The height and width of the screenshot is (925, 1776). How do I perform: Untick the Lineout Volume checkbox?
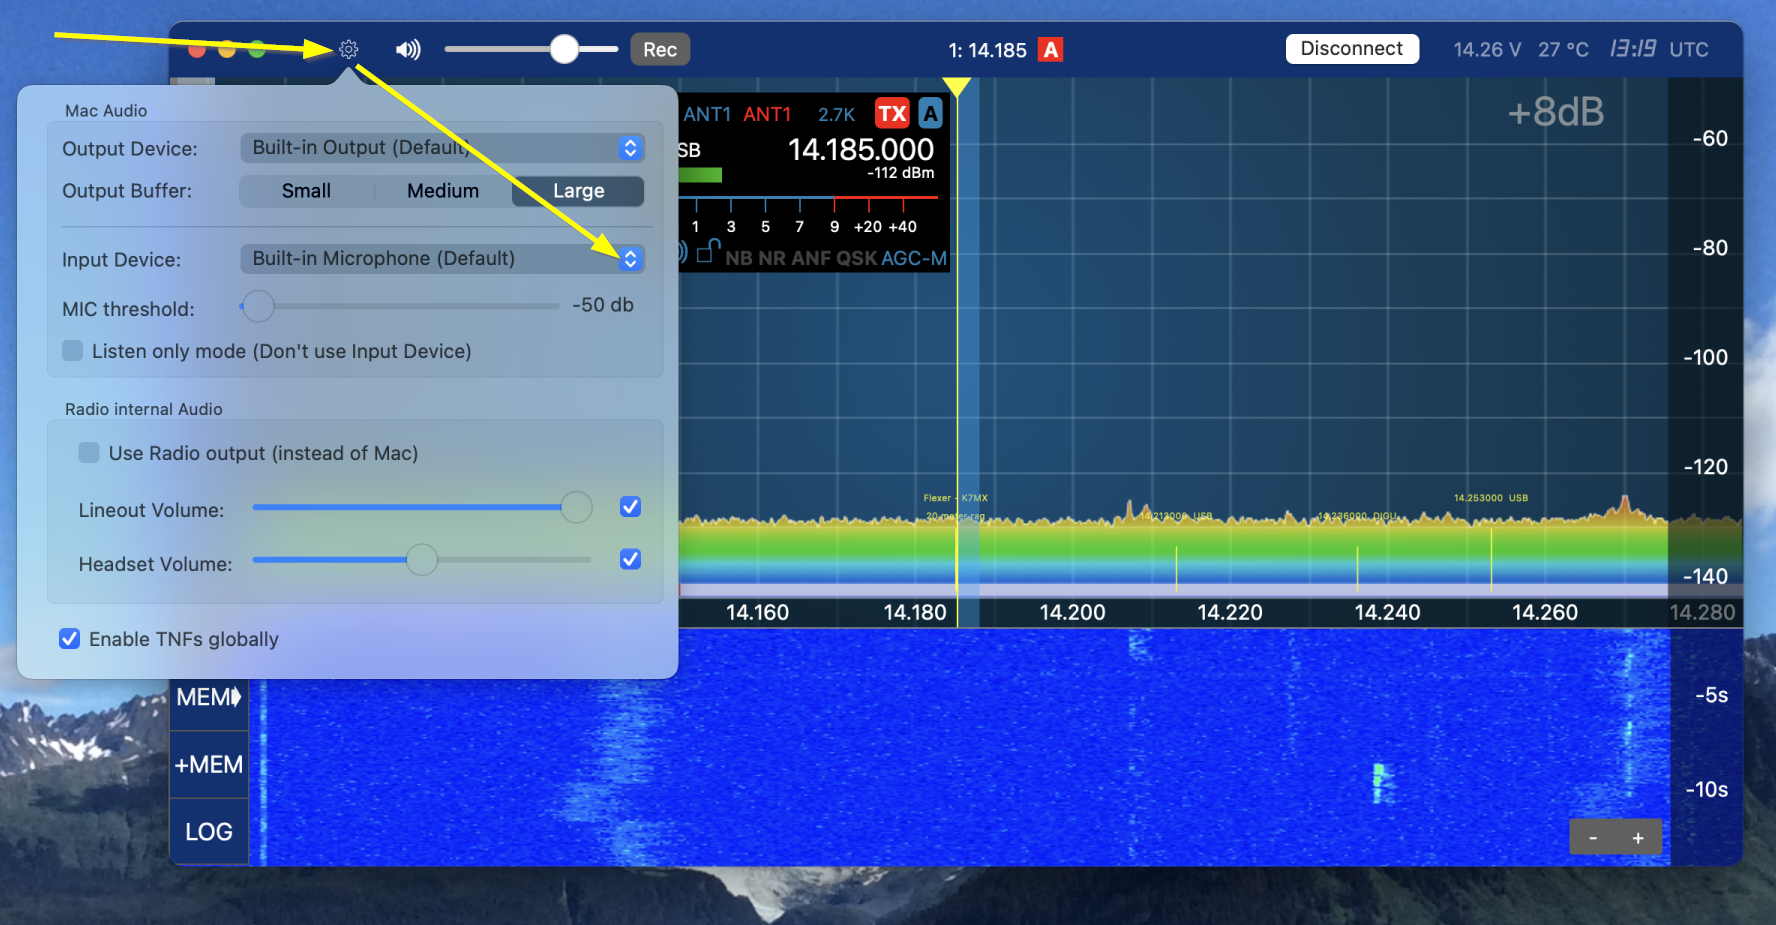point(630,507)
